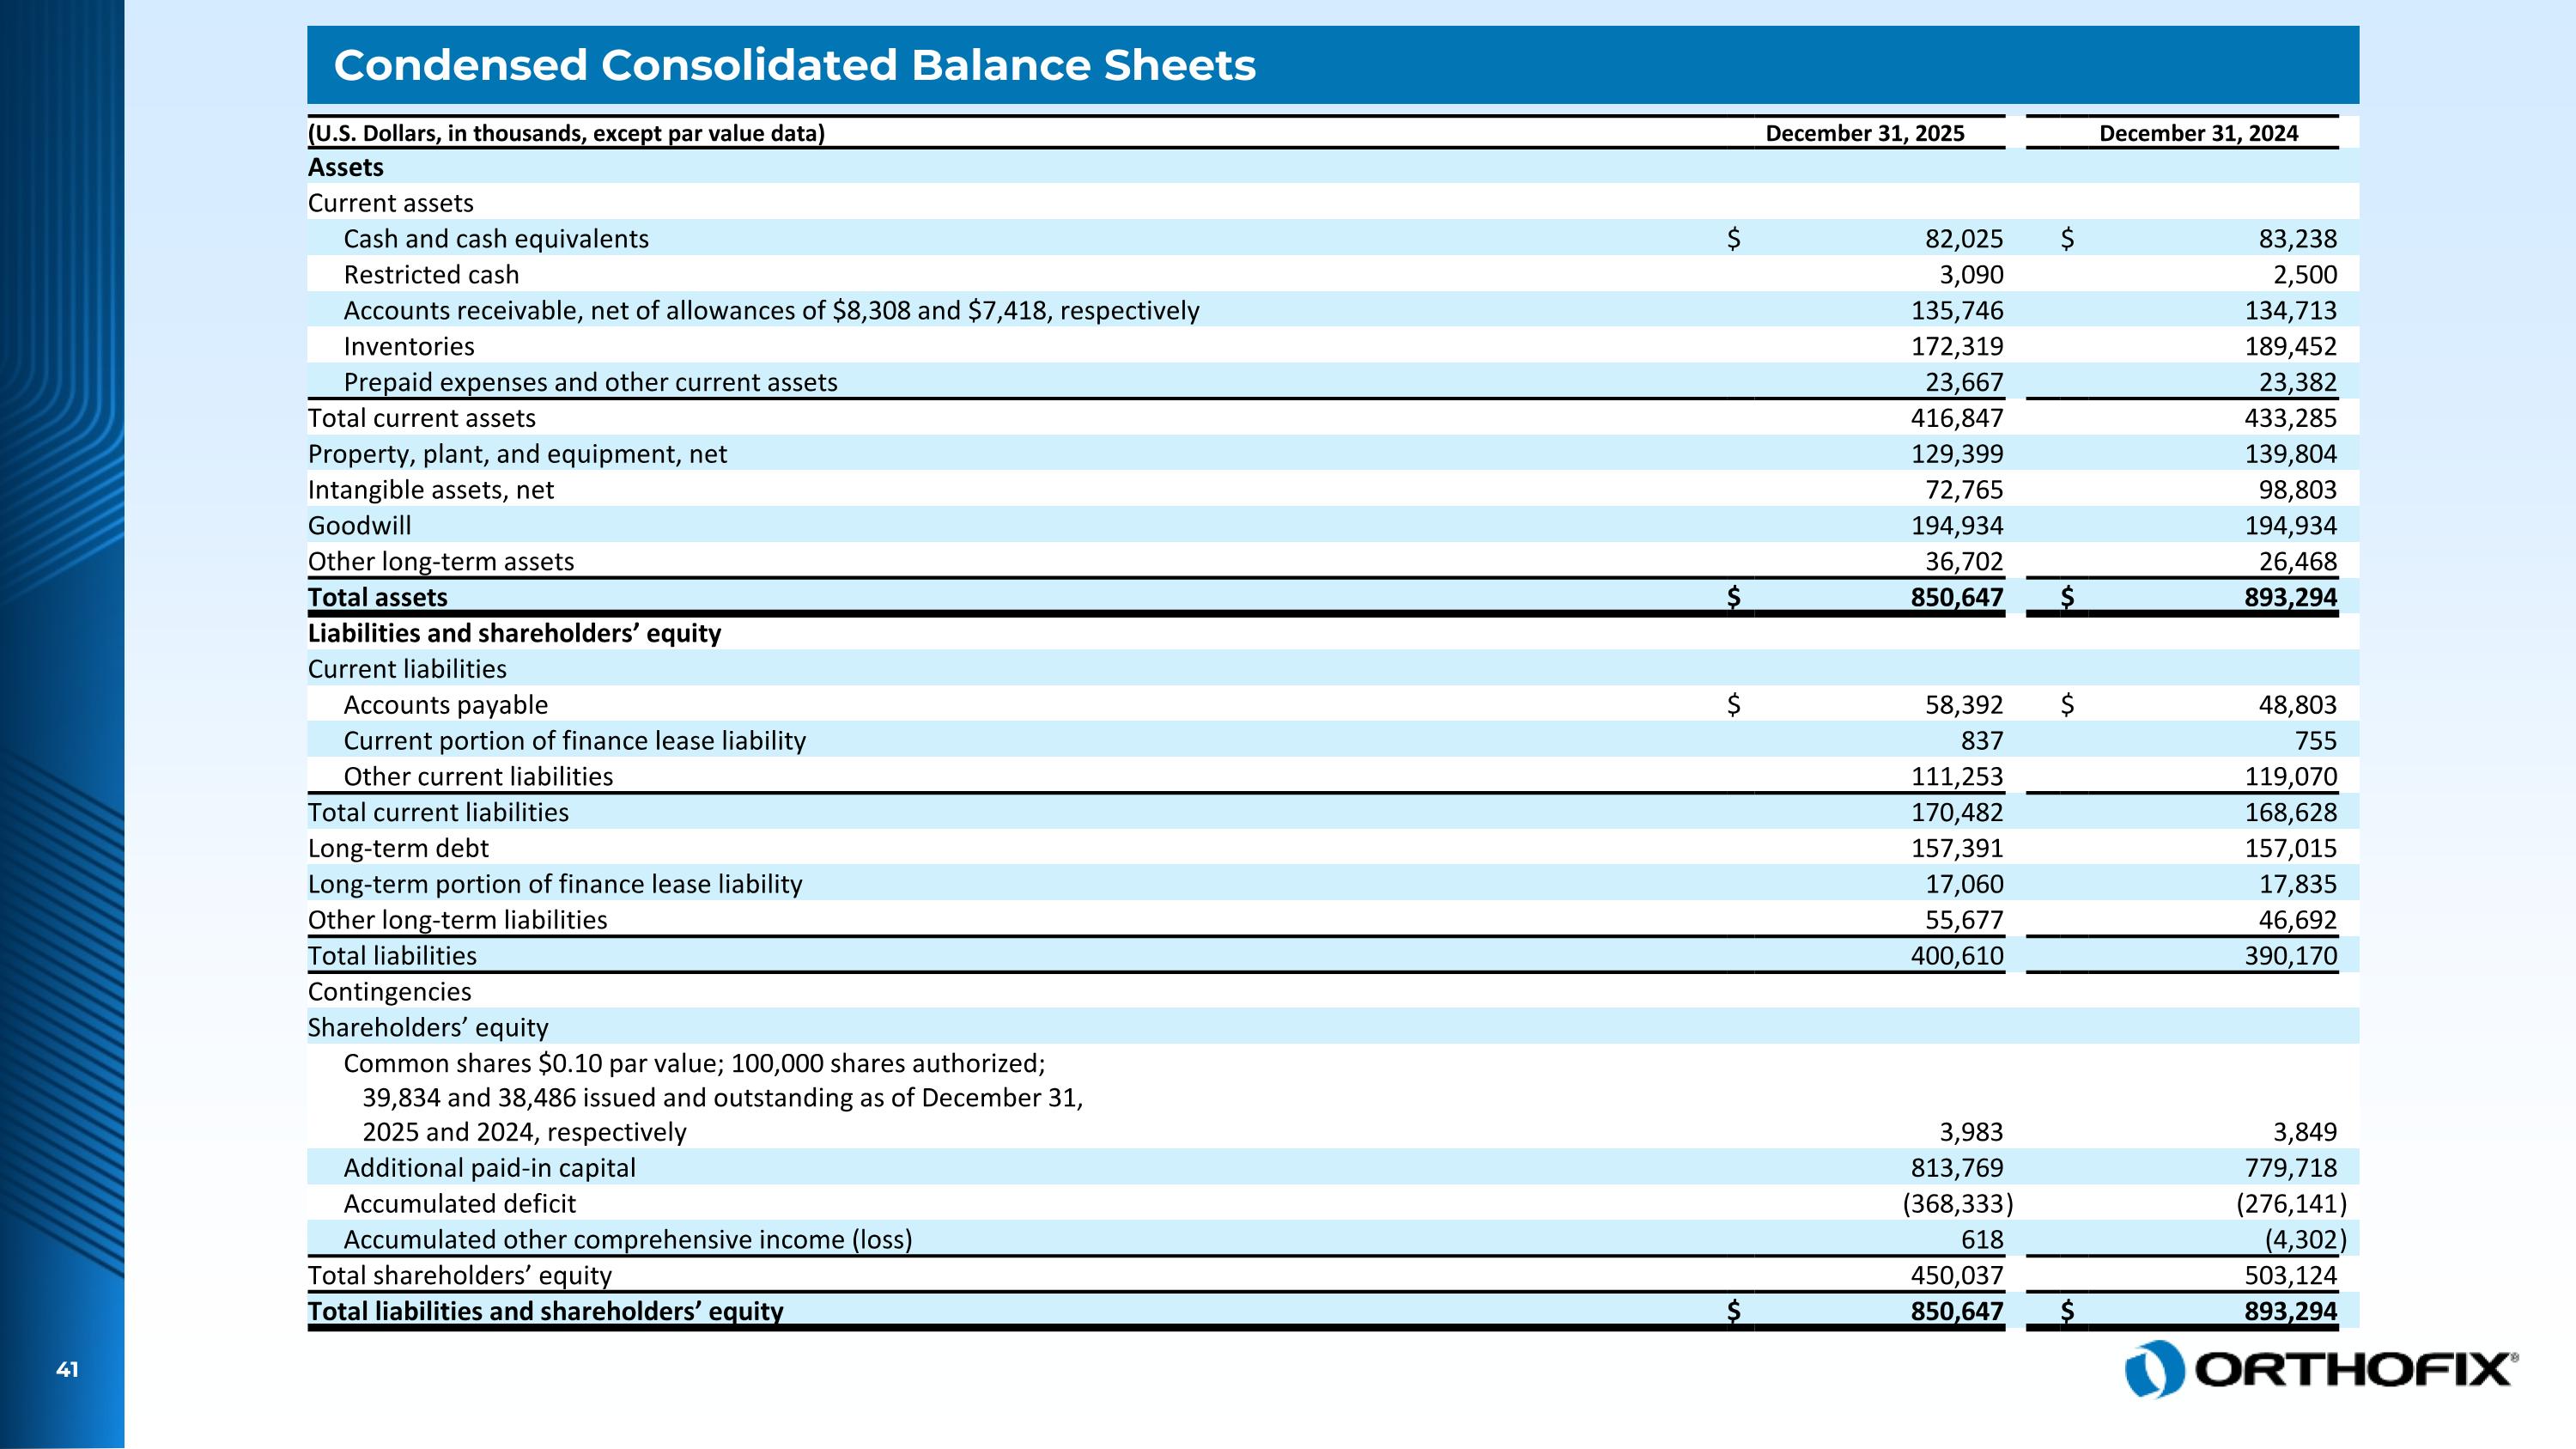Screen dimensions: 2576x1449
Task: Click the Goodwill row label
Action: (359, 525)
